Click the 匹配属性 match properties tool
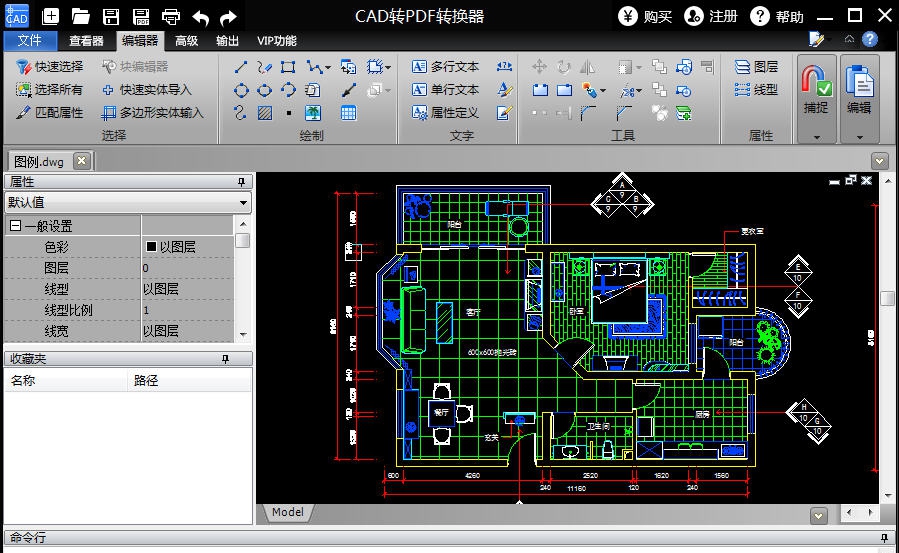 (50, 113)
